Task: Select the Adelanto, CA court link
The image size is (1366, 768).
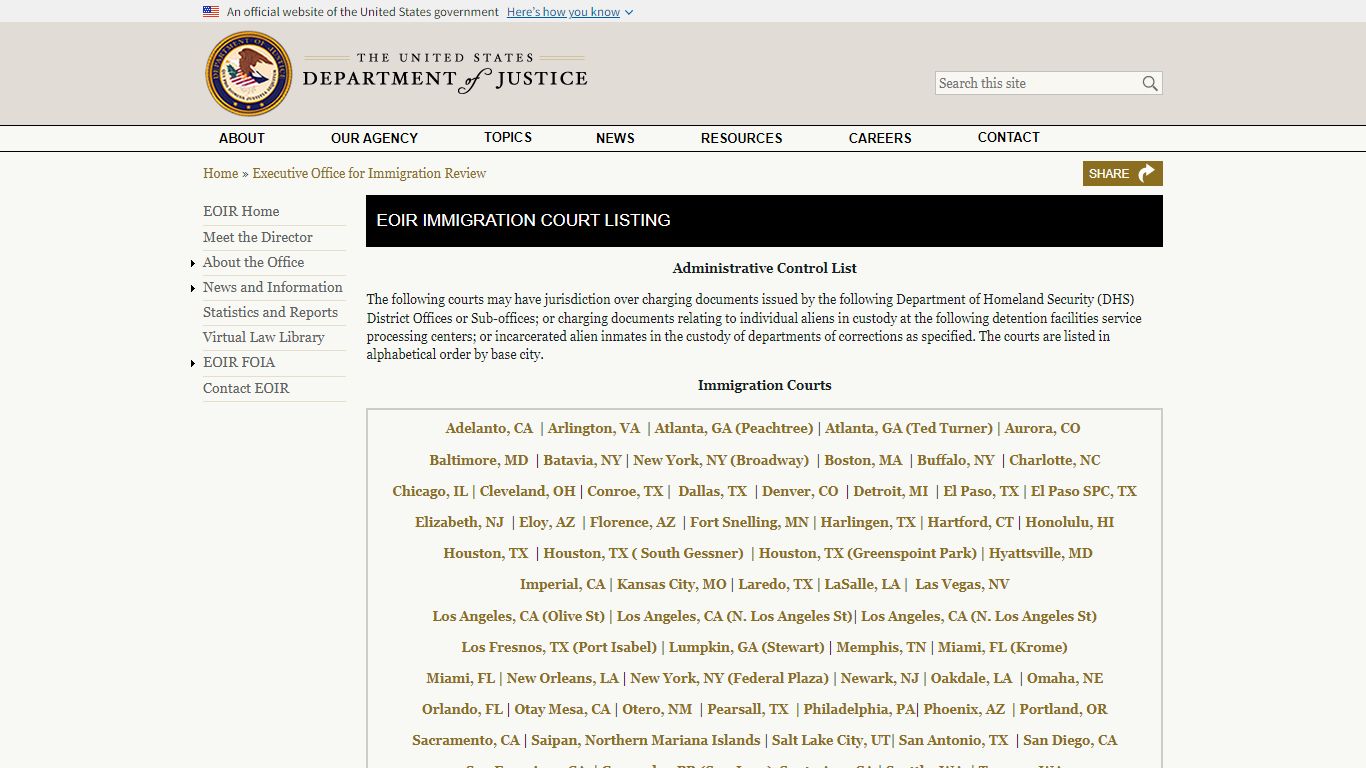Action: [489, 428]
